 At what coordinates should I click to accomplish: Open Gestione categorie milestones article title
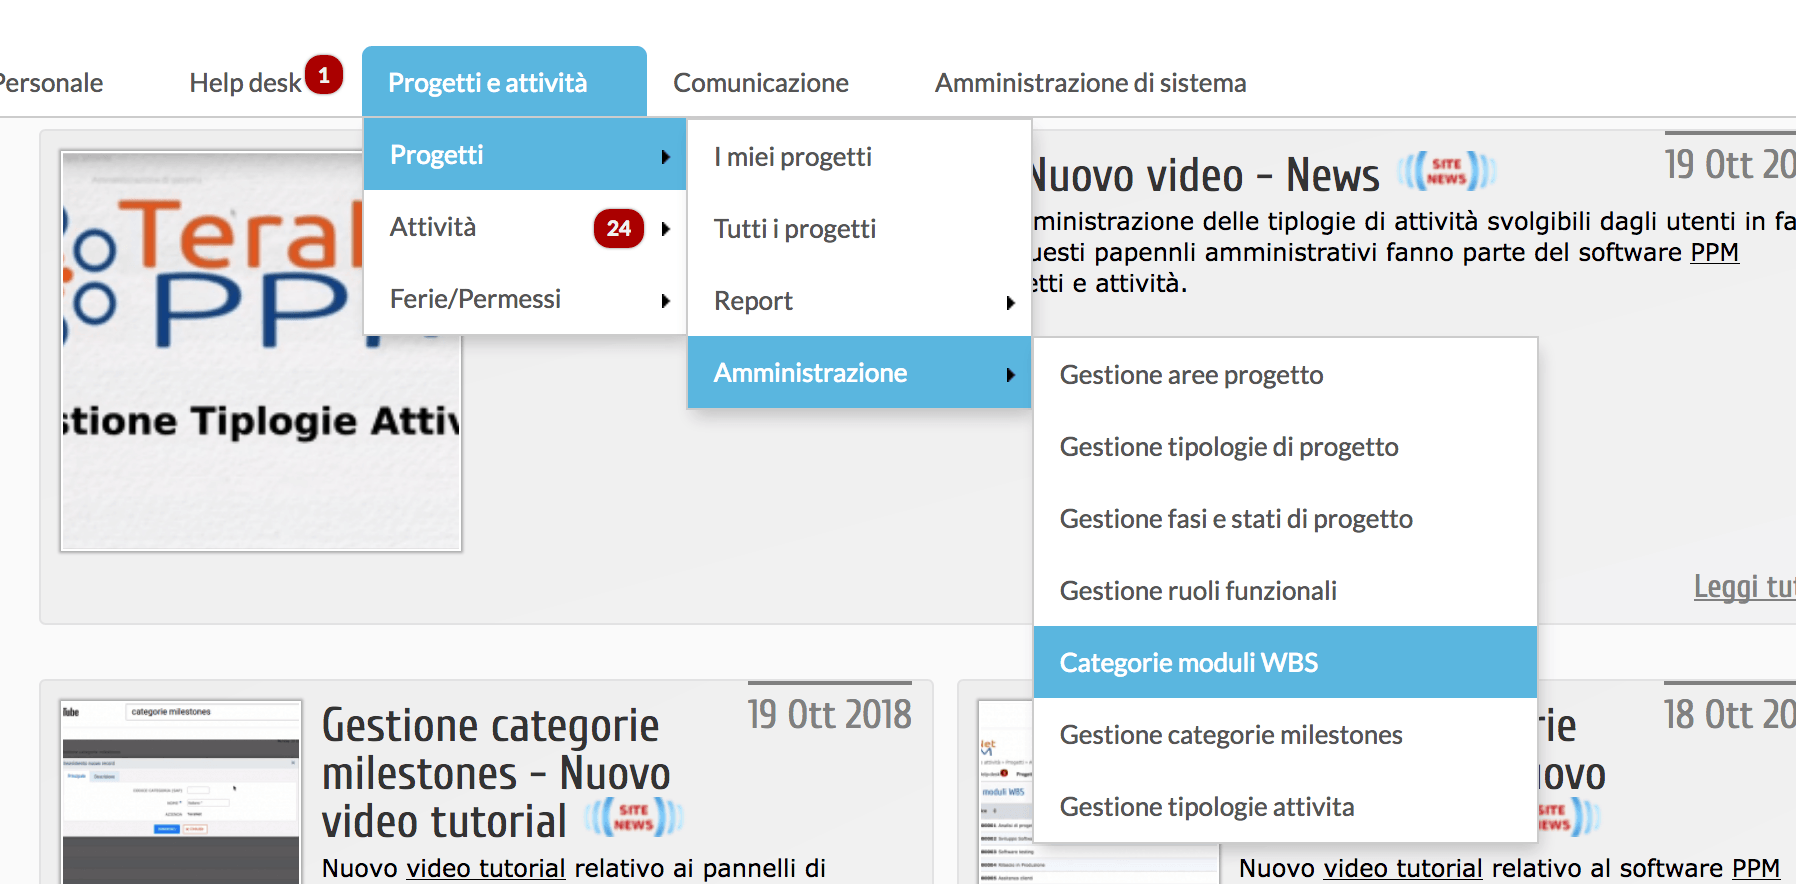[496, 773]
